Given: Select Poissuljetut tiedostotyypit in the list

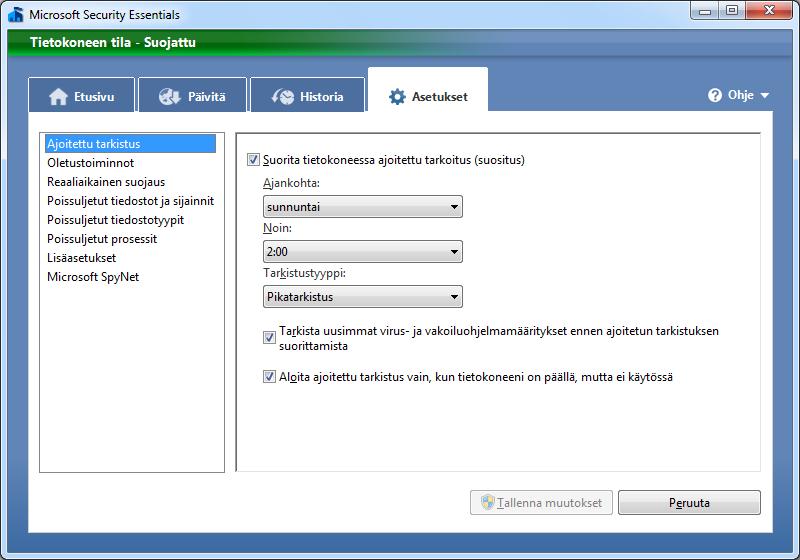Looking at the screenshot, I should pyautogui.click(x=130, y=220).
